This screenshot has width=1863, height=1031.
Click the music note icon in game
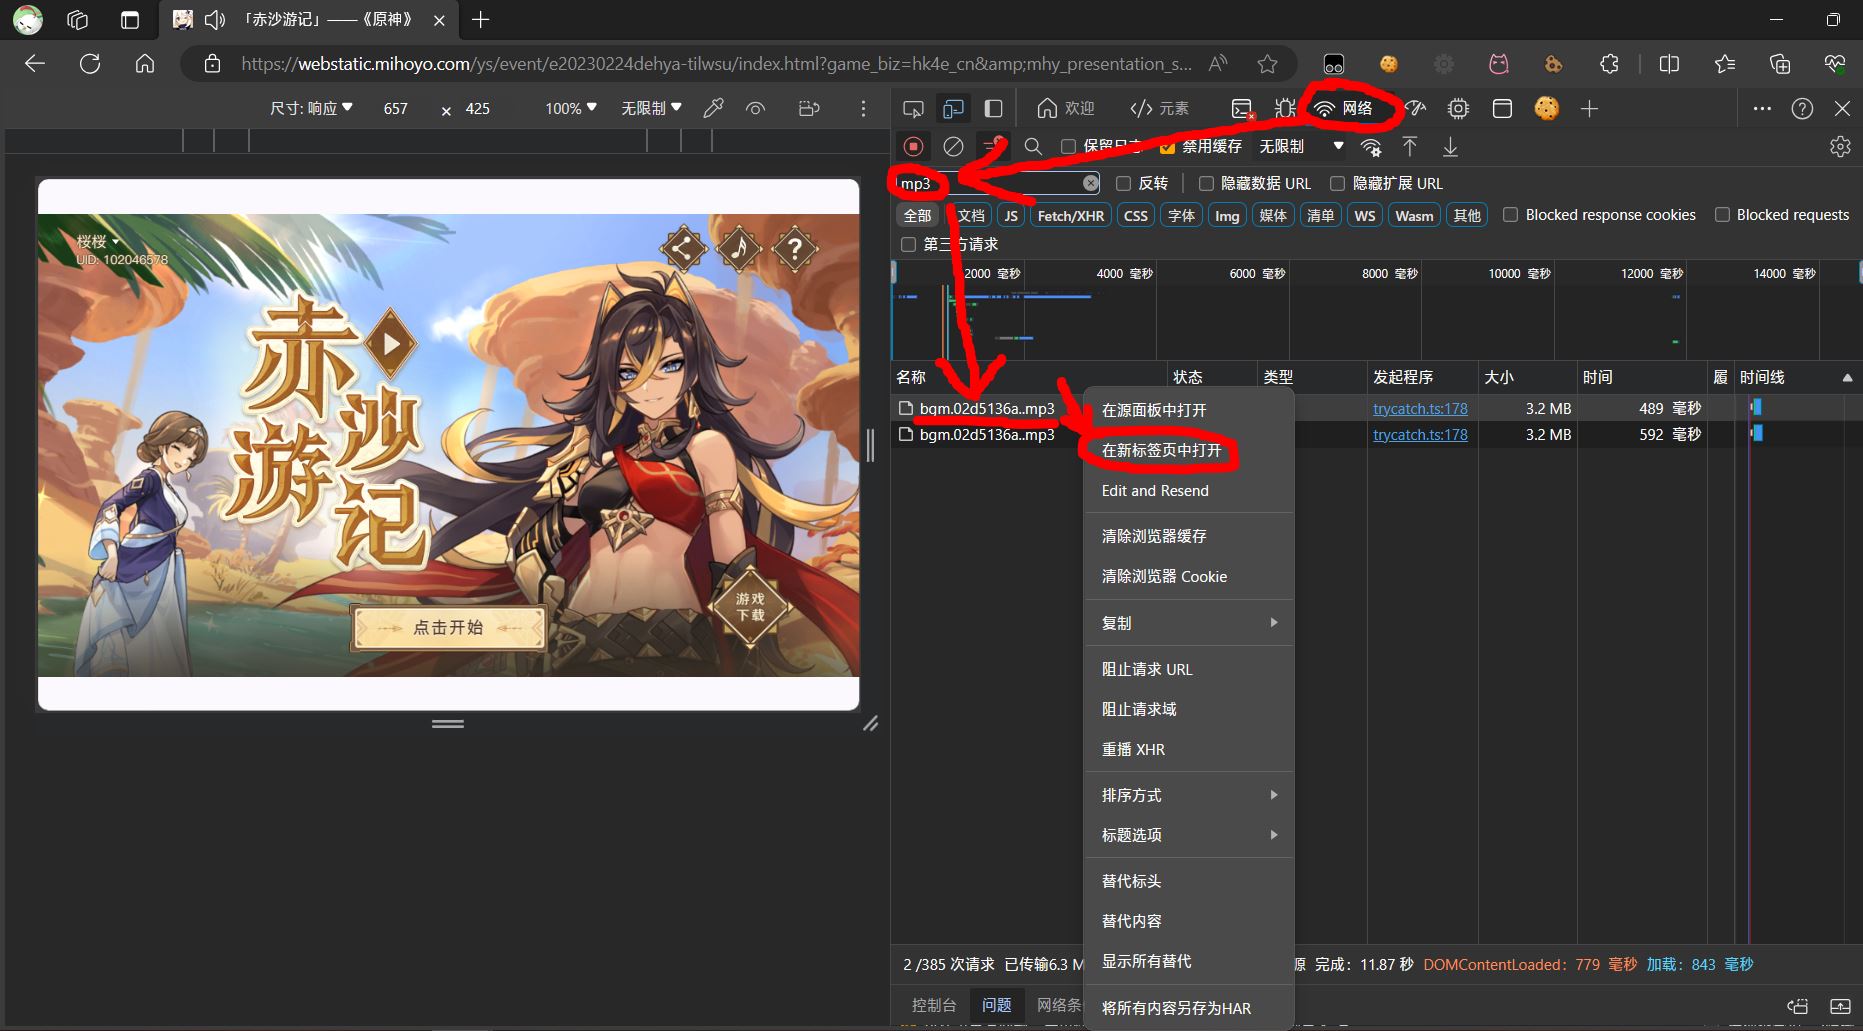click(x=739, y=247)
